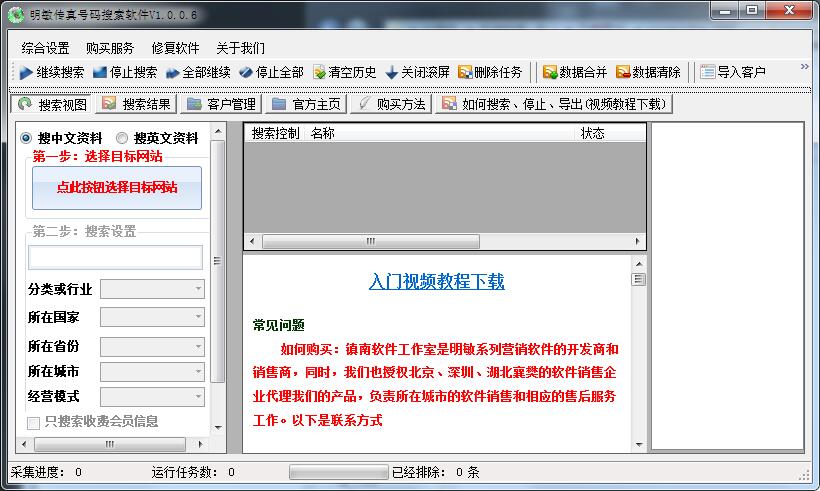Screen dimensions: 820x491
Task: Open the 入门视频教程下载 link
Action: [436, 282]
